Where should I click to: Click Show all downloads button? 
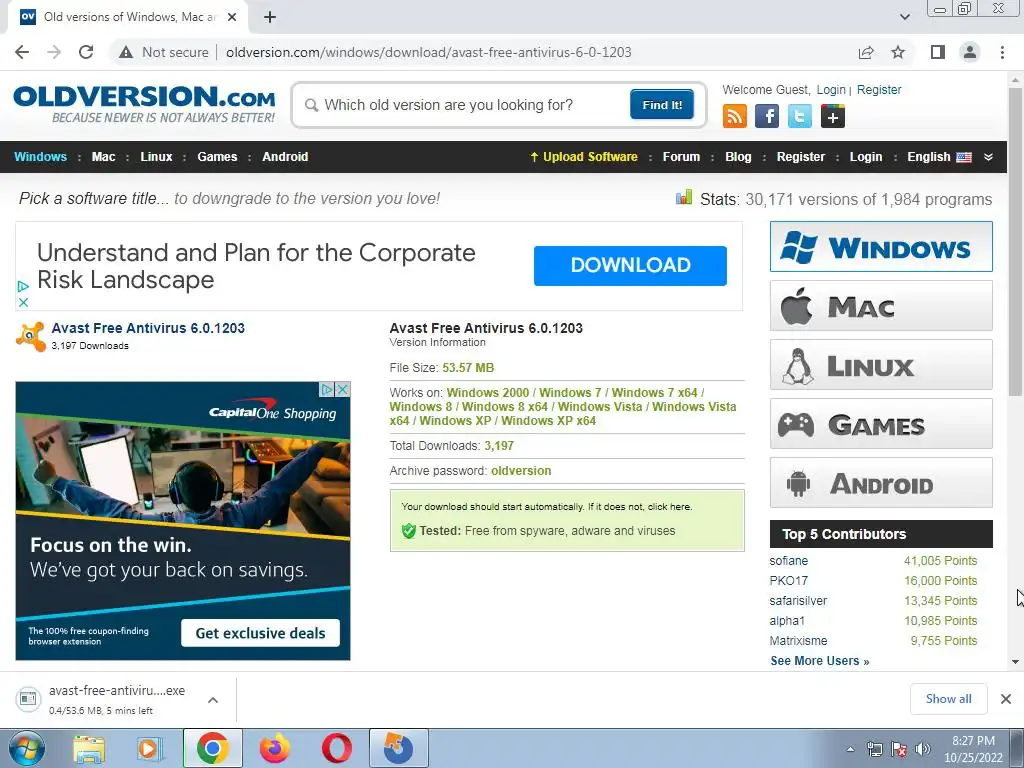point(948,699)
